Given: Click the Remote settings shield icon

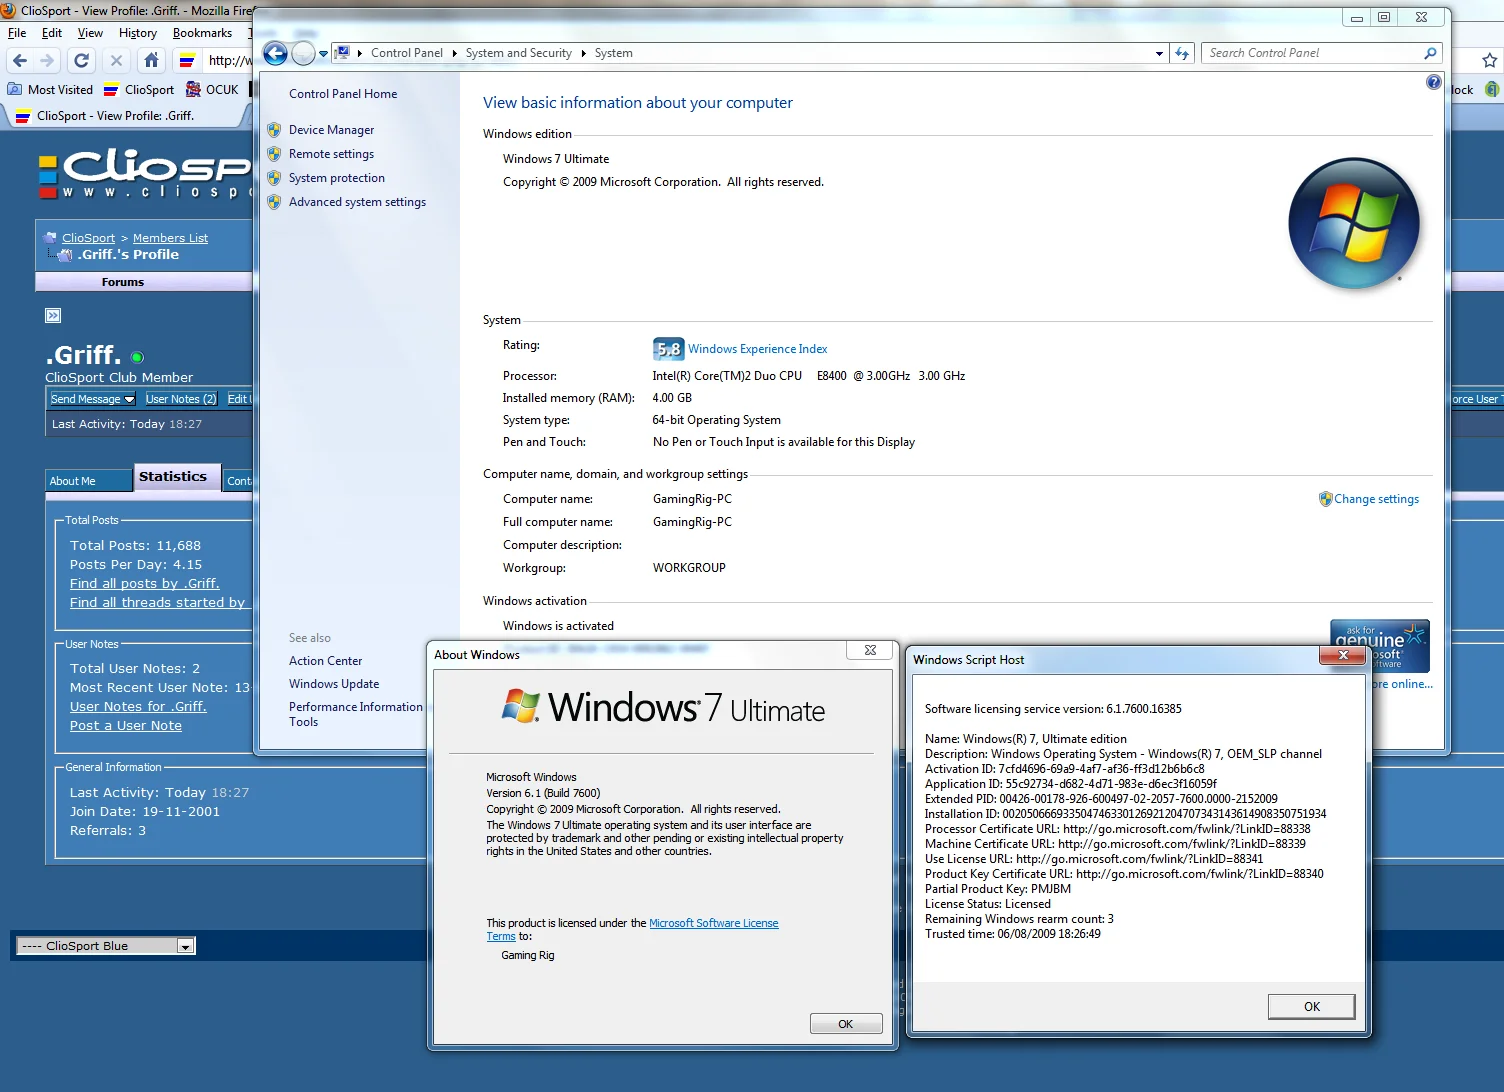Looking at the screenshot, I should coord(274,154).
